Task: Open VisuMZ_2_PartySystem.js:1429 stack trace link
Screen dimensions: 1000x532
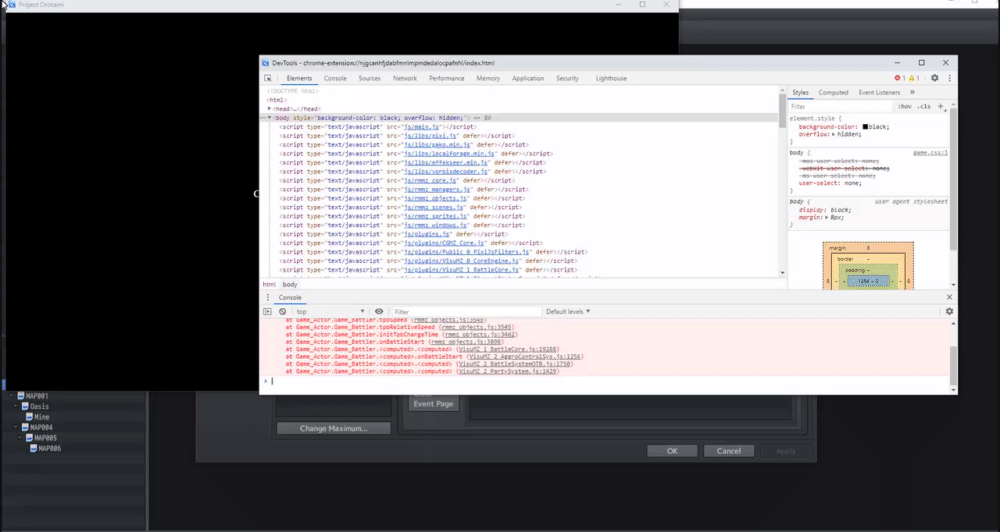Action: tap(508, 371)
